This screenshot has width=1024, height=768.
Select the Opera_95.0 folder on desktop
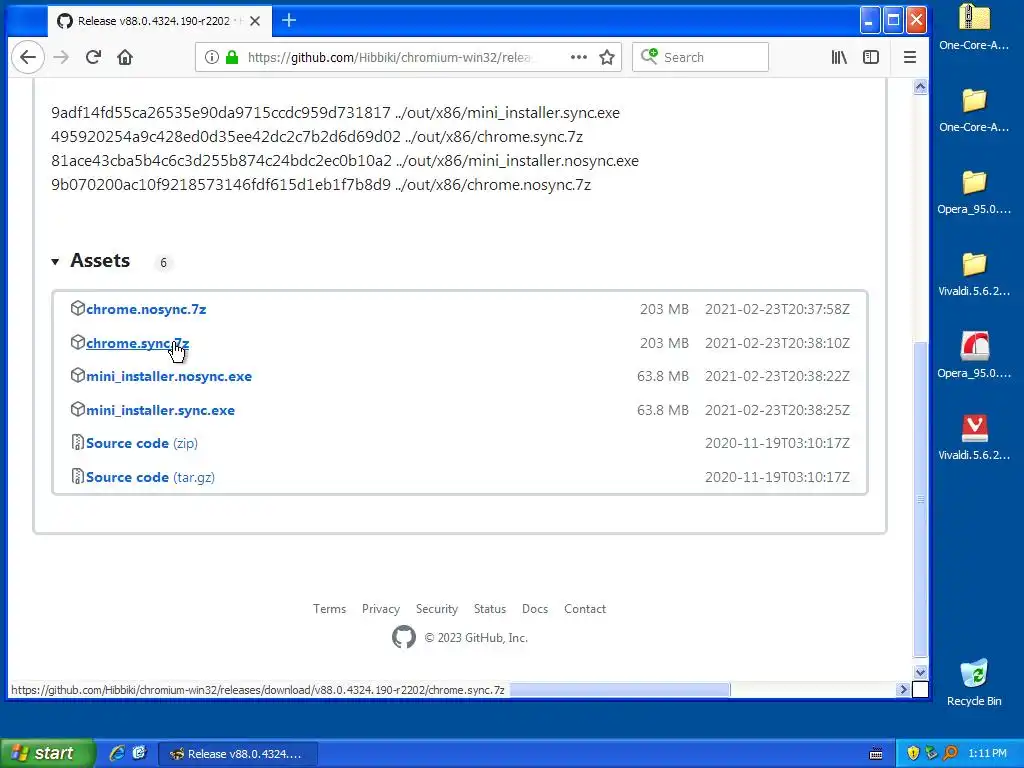pos(974,192)
